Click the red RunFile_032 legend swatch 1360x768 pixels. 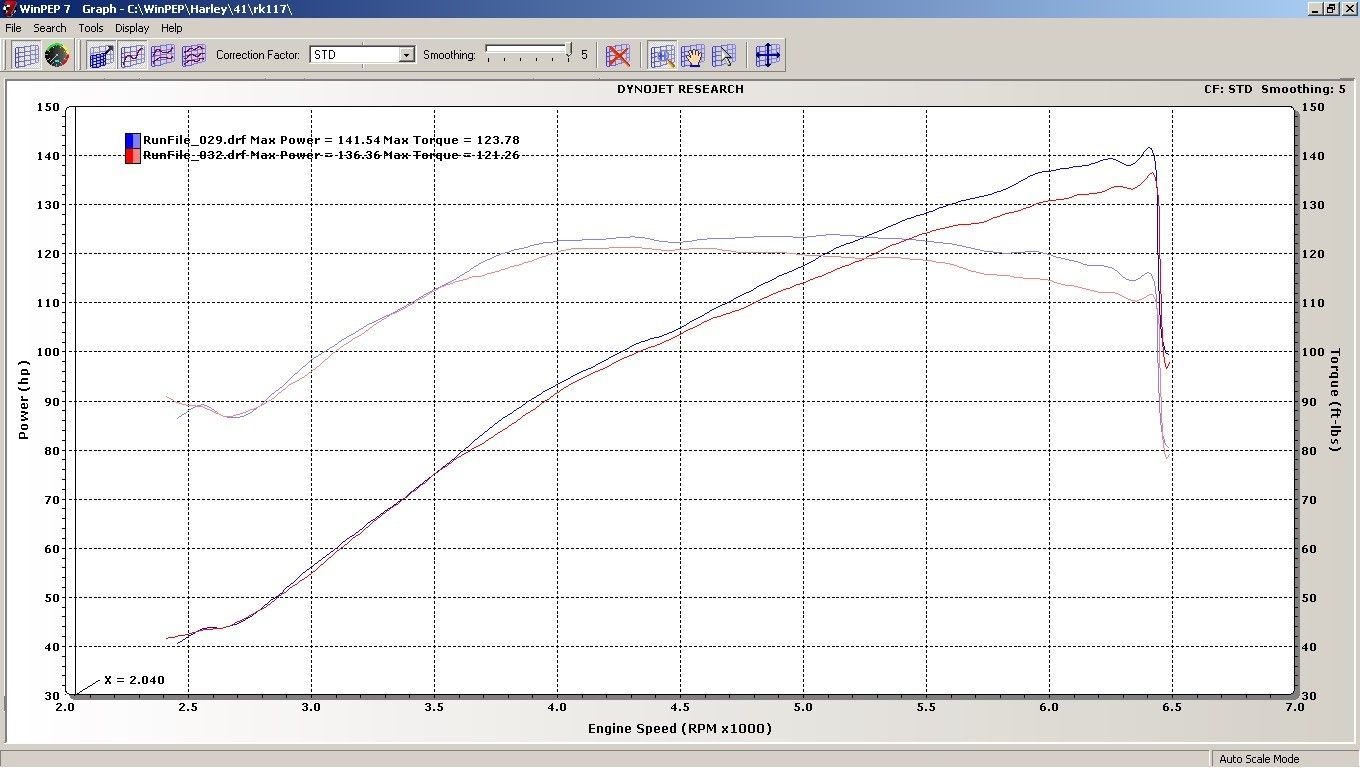click(x=132, y=155)
